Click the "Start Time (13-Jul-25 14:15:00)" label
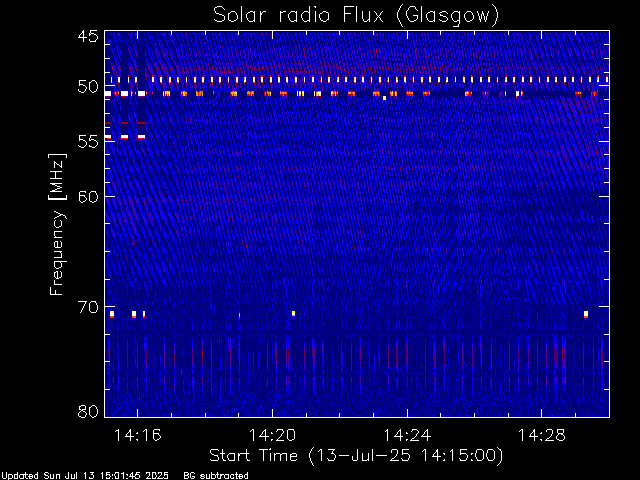The height and width of the screenshot is (480, 640). coord(356,456)
